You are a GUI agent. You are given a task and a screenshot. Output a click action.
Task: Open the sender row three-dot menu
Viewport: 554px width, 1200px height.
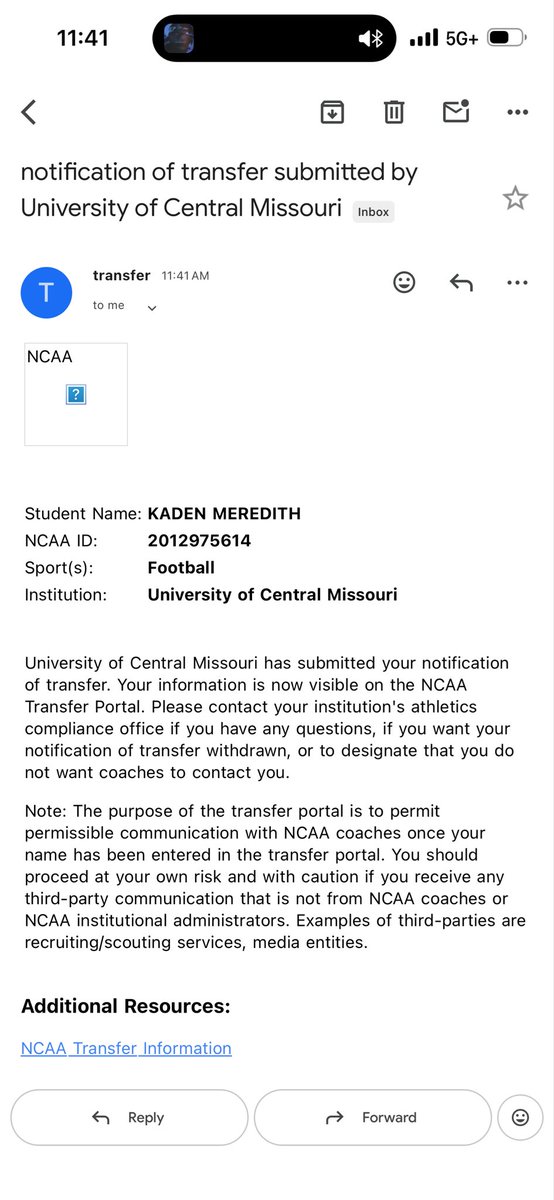(x=517, y=283)
